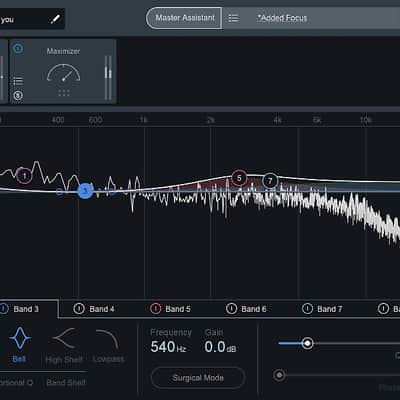Click the 540 Hz frequency field
The height and width of the screenshot is (400, 400).
(x=168, y=347)
